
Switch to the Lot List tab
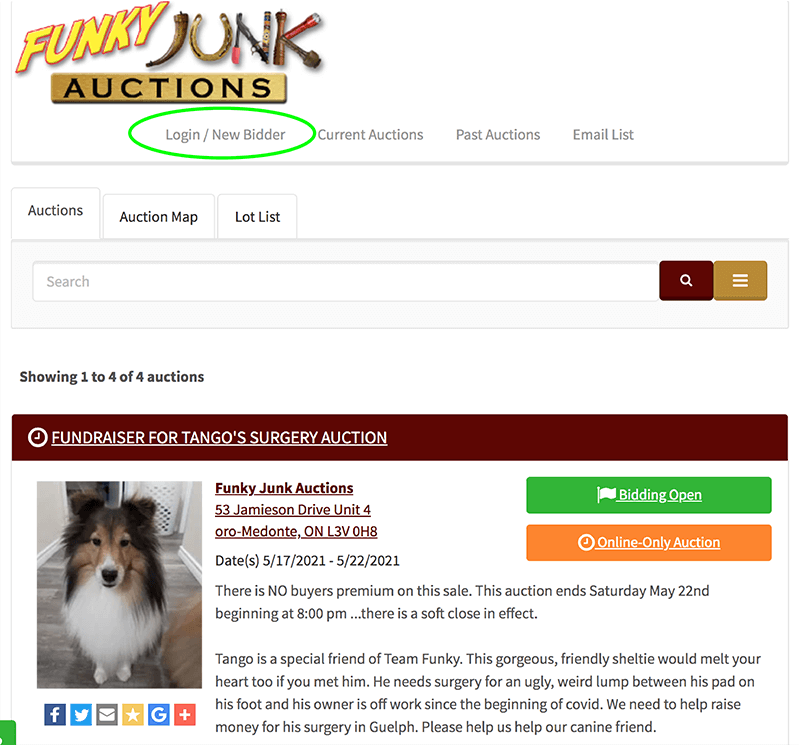[258, 216]
